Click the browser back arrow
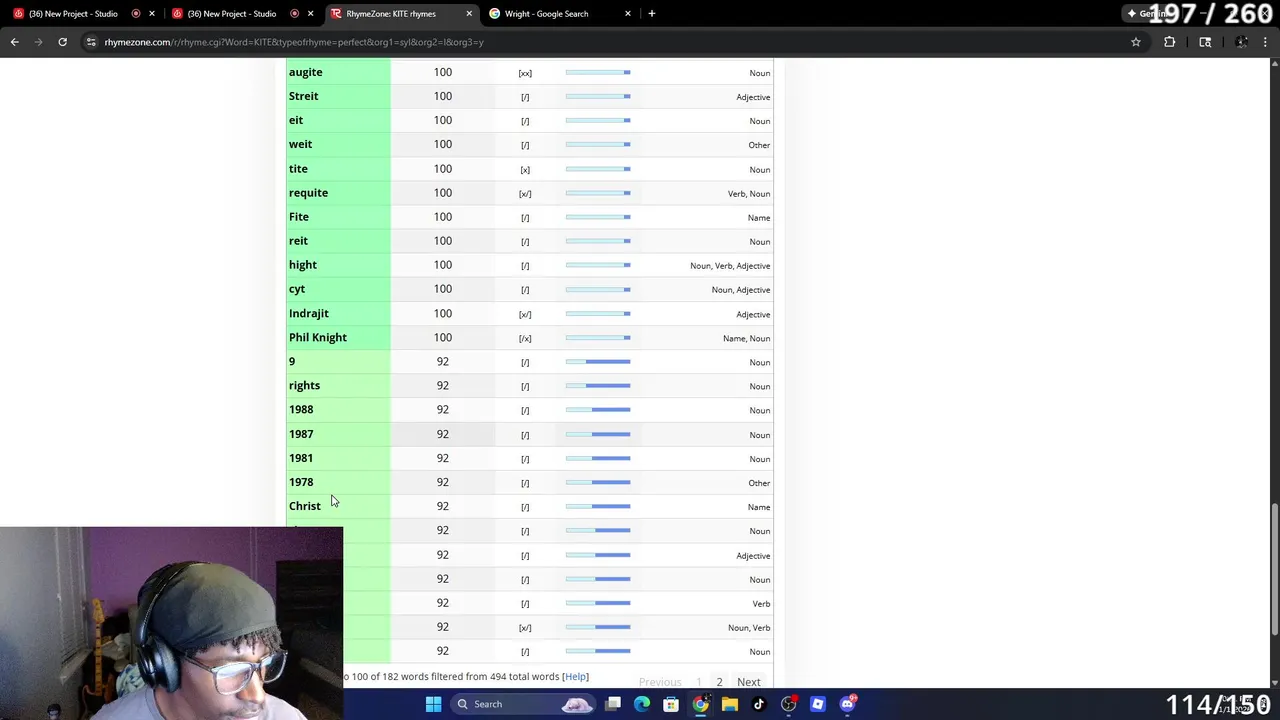Image resolution: width=1280 pixels, height=720 pixels. (14, 42)
